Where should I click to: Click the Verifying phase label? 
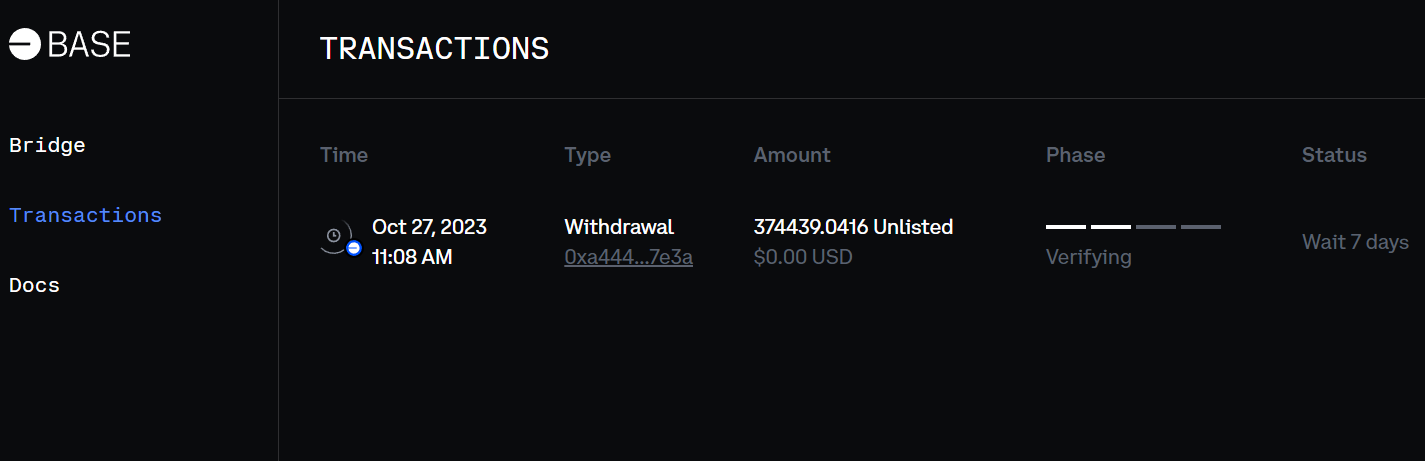point(1088,257)
